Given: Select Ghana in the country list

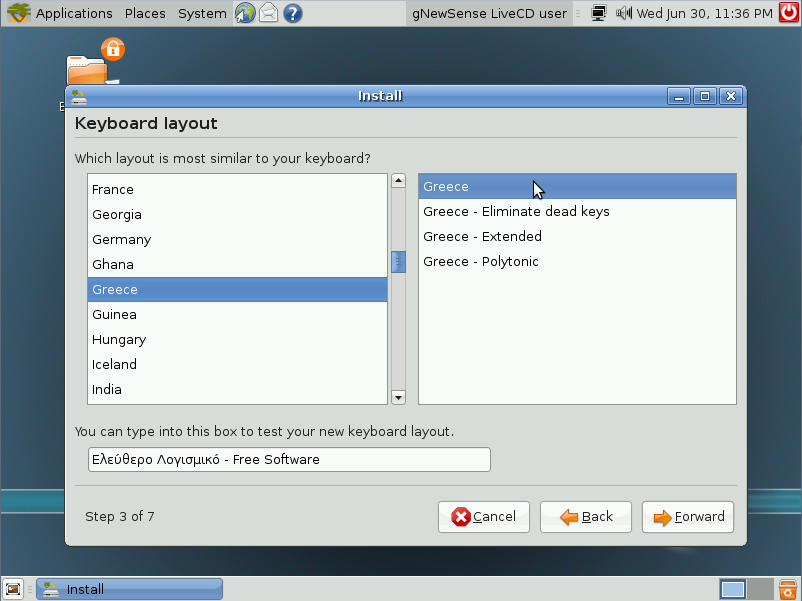Looking at the screenshot, I should (237, 264).
